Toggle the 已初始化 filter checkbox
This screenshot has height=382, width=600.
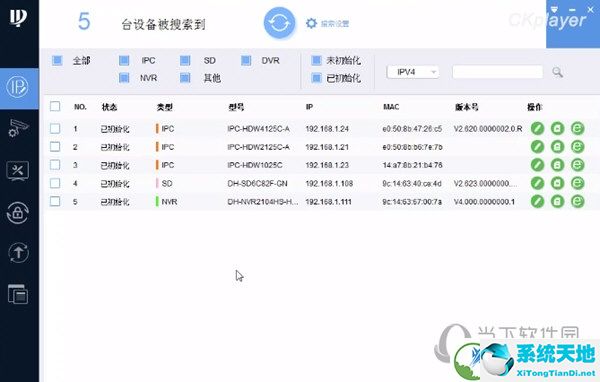click(x=316, y=78)
